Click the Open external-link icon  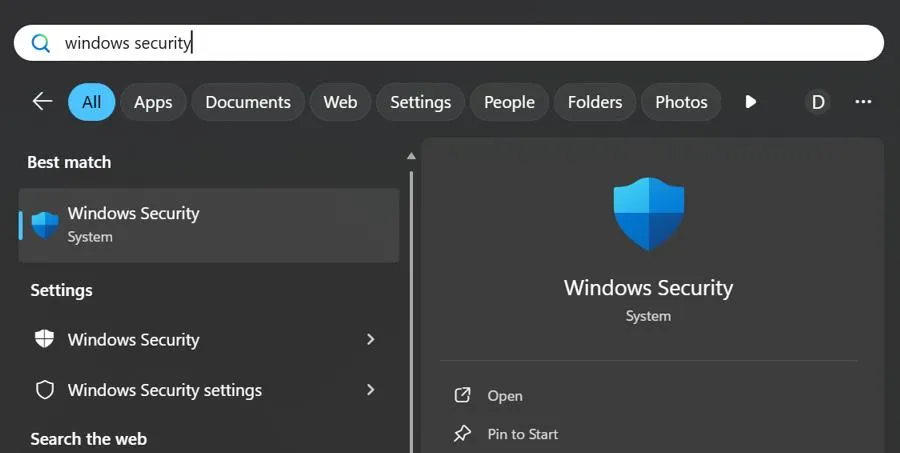462,396
